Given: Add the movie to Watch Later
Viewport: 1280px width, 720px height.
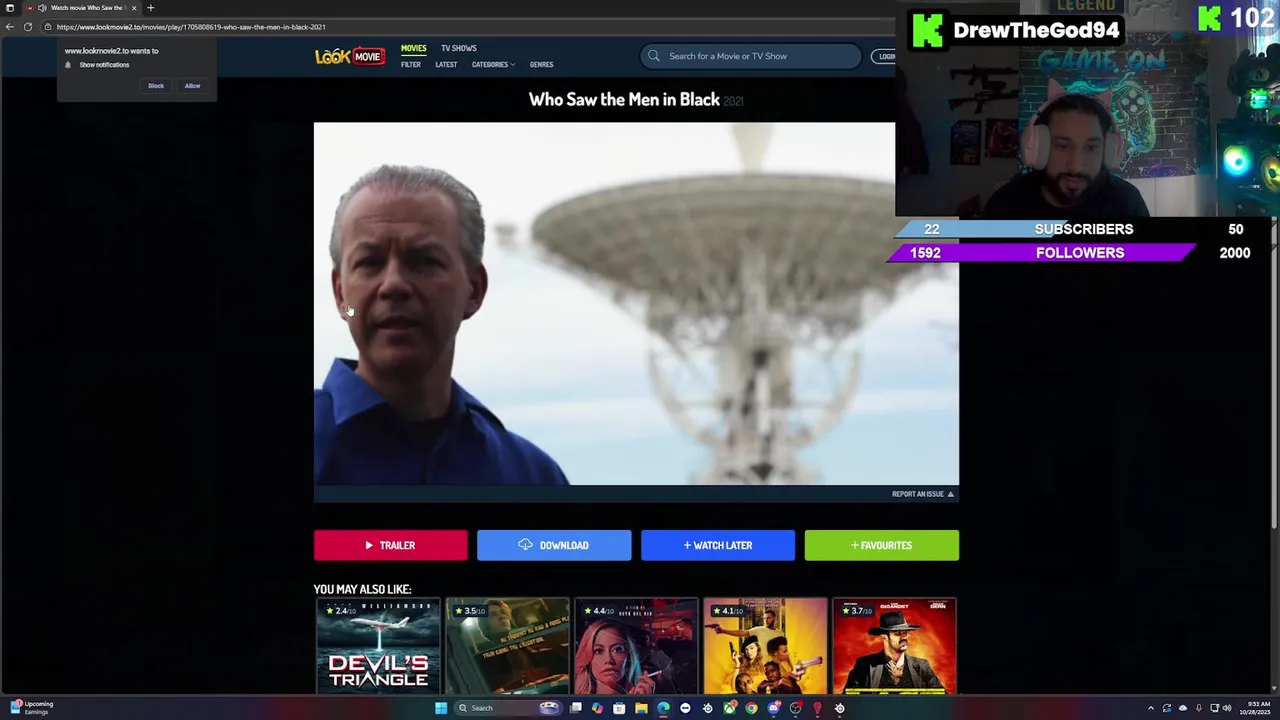Looking at the screenshot, I should point(718,545).
